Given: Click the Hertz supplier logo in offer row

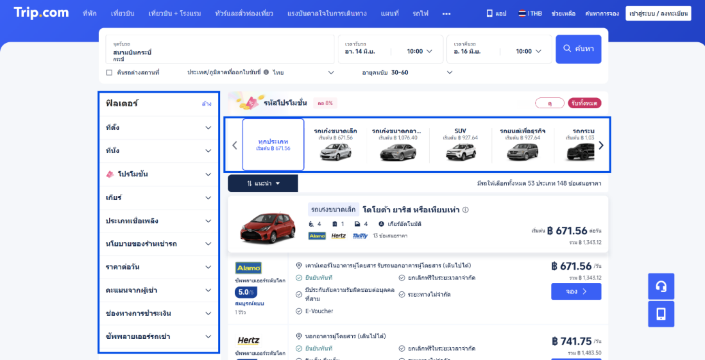Looking at the screenshot, I should click(248, 340).
